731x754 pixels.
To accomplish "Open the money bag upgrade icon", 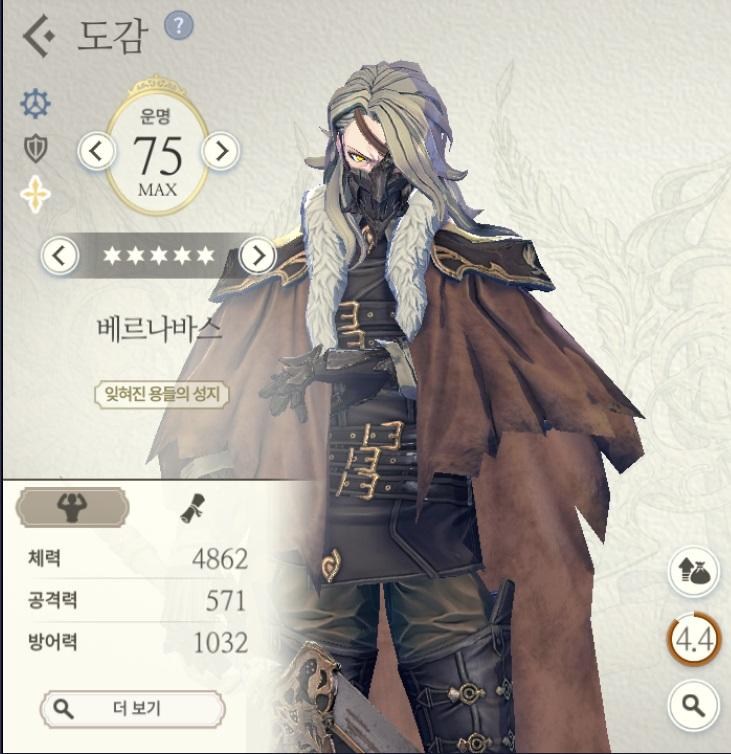I will [x=693, y=571].
